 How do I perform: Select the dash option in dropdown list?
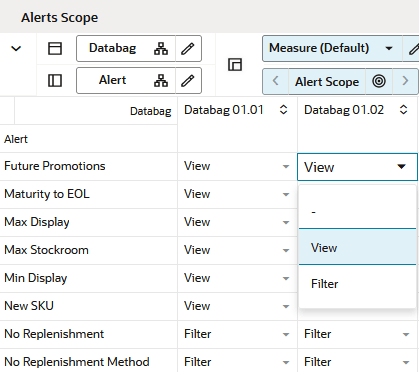click(357, 212)
